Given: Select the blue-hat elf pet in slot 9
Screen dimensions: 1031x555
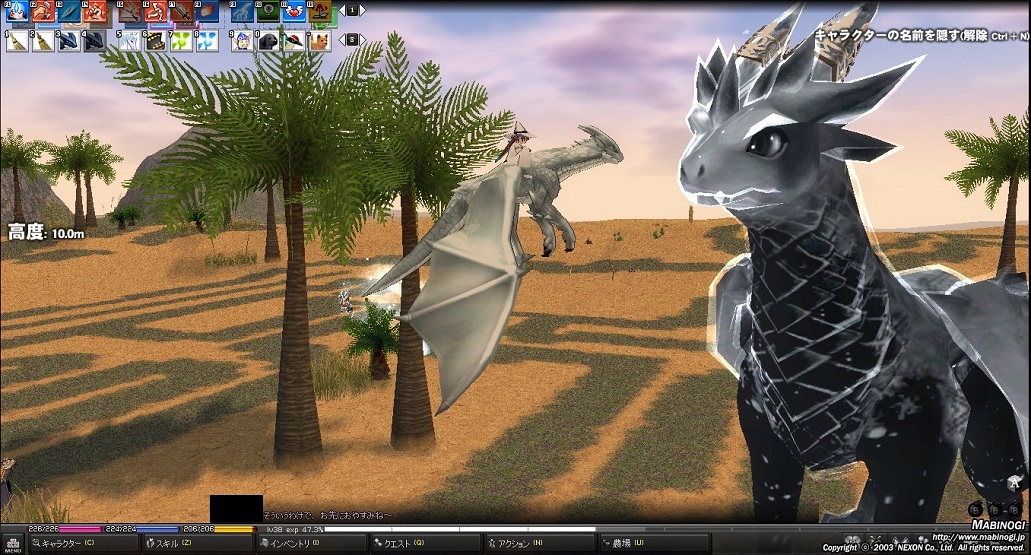Looking at the screenshot, I should tap(242, 41).
